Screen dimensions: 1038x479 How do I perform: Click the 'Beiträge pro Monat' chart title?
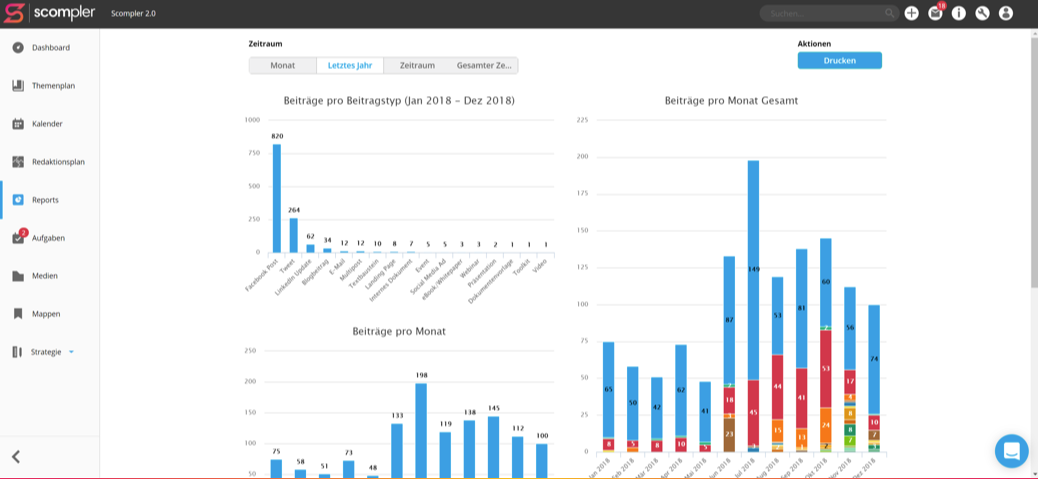pyautogui.click(x=399, y=331)
